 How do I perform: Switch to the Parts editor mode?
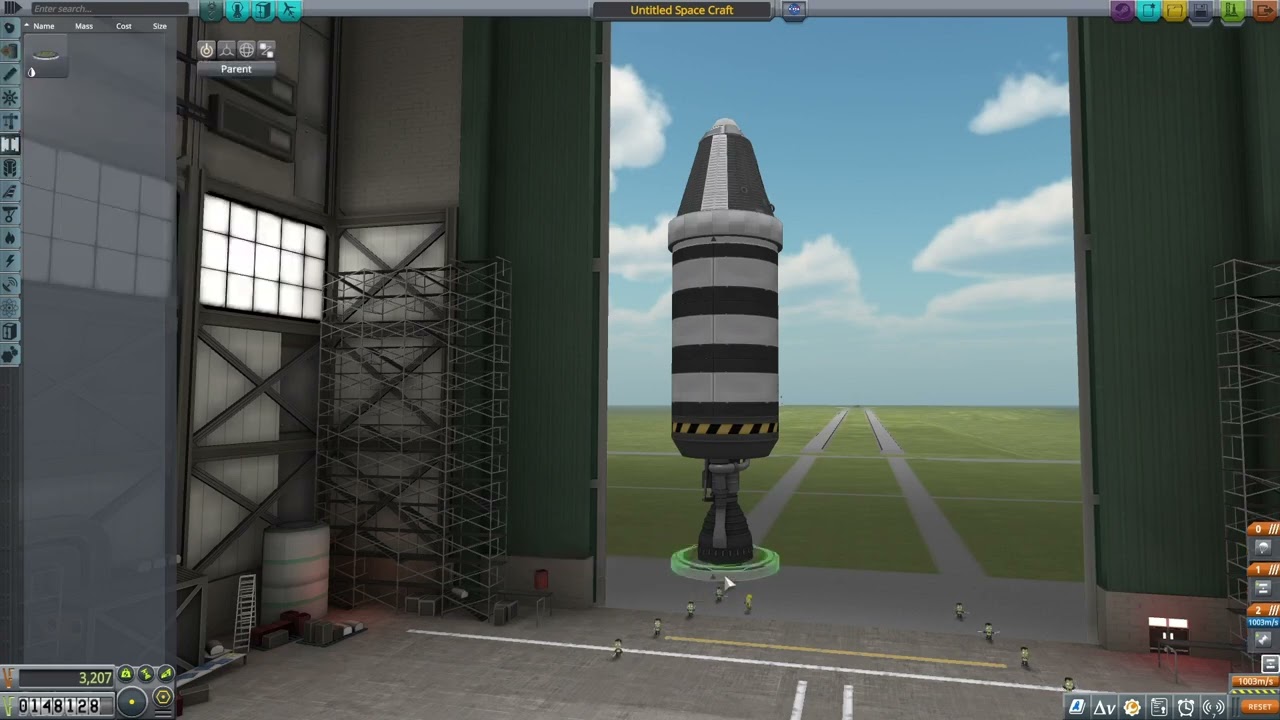(212, 10)
